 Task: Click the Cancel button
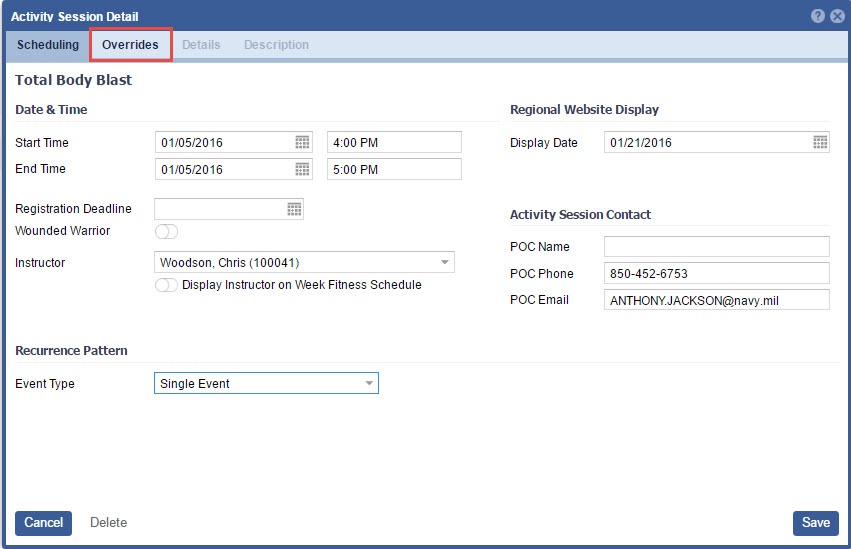pyautogui.click(x=43, y=523)
